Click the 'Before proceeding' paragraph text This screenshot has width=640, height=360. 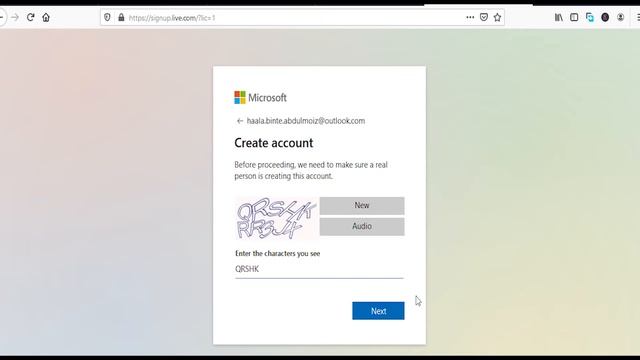coord(311,171)
